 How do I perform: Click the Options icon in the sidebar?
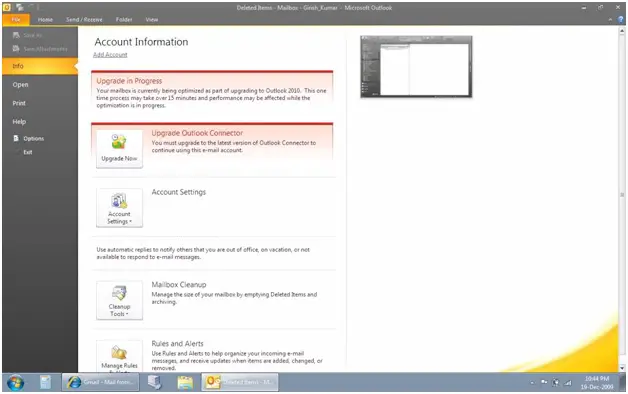16,138
